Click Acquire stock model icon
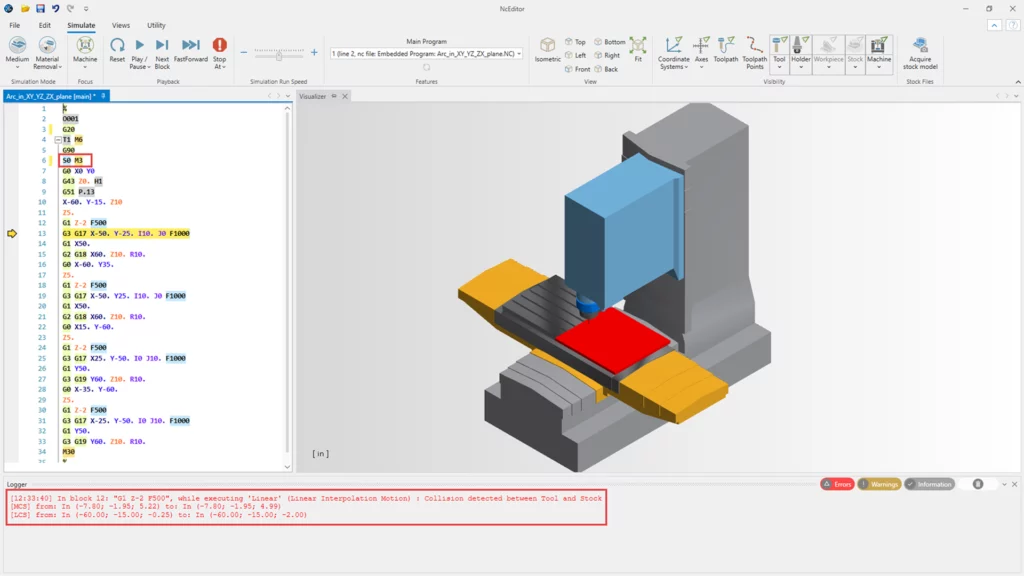 pos(920,46)
